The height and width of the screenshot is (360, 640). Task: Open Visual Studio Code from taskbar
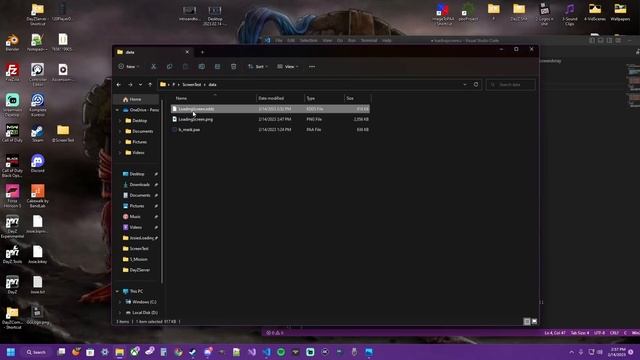coord(266,352)
